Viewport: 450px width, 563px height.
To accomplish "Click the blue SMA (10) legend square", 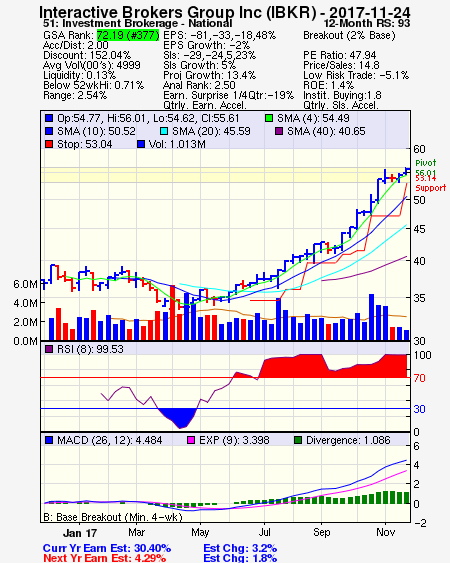I will point(49,131).
